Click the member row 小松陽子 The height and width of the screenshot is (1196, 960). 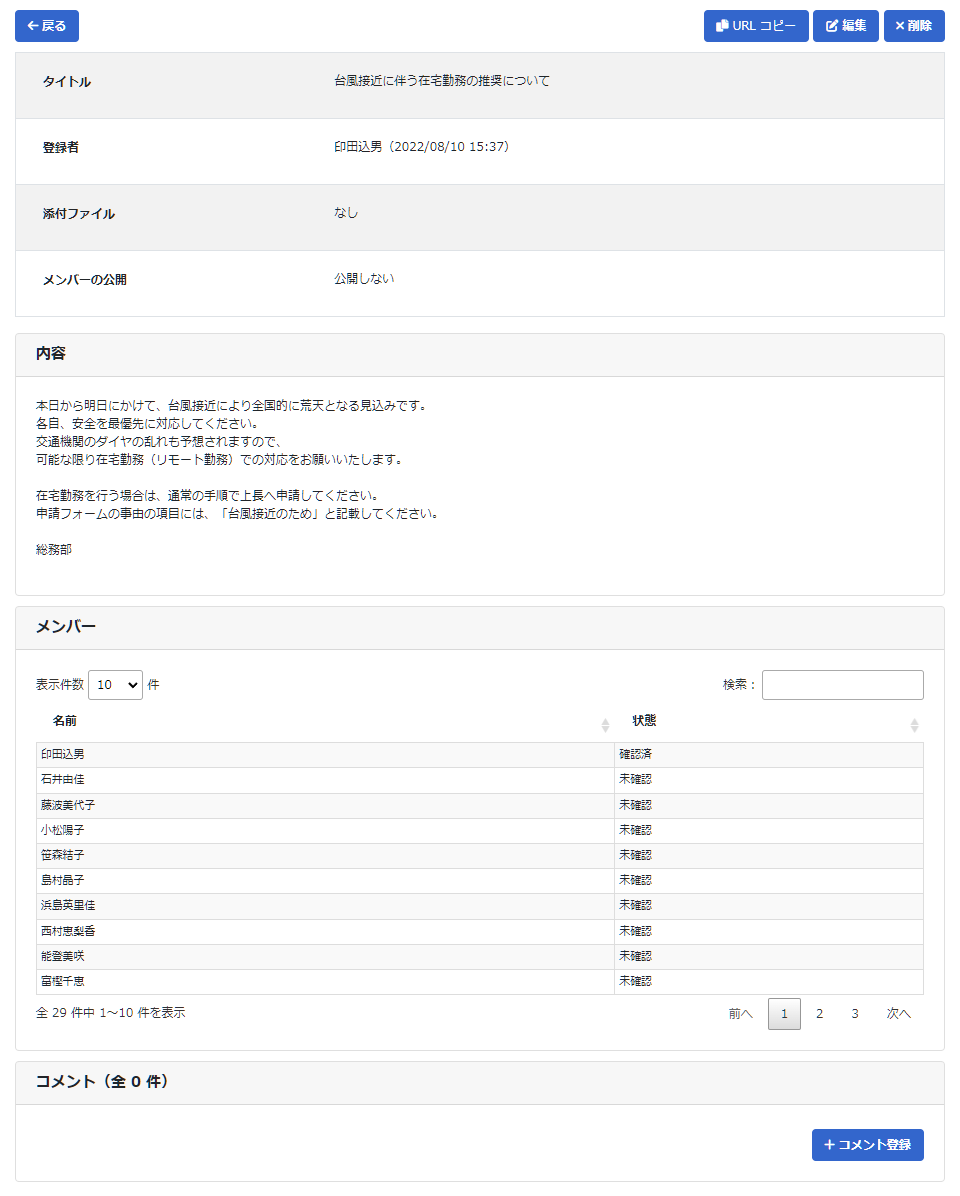(63, 830)
